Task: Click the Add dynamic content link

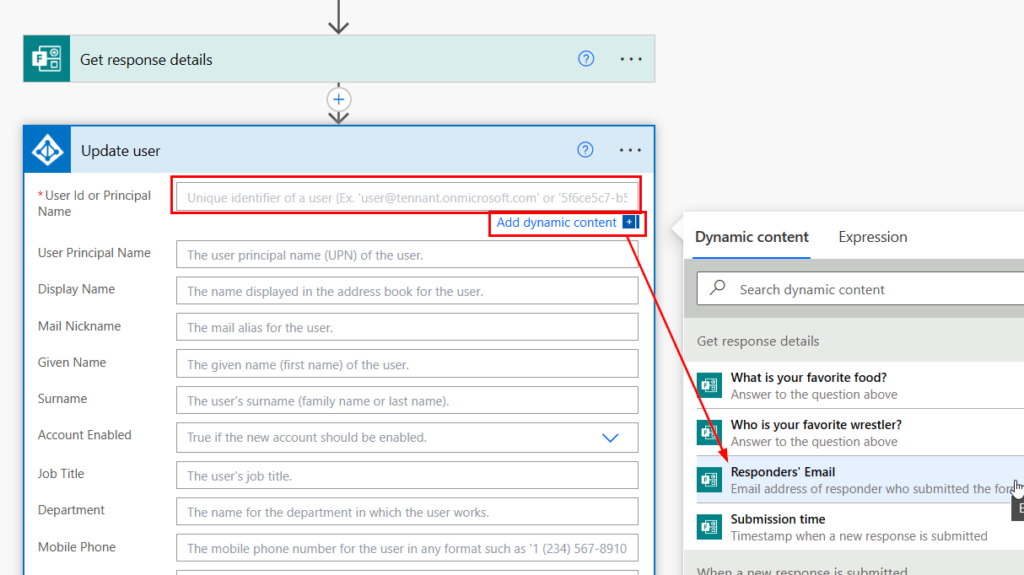Action: click(557, 223)
